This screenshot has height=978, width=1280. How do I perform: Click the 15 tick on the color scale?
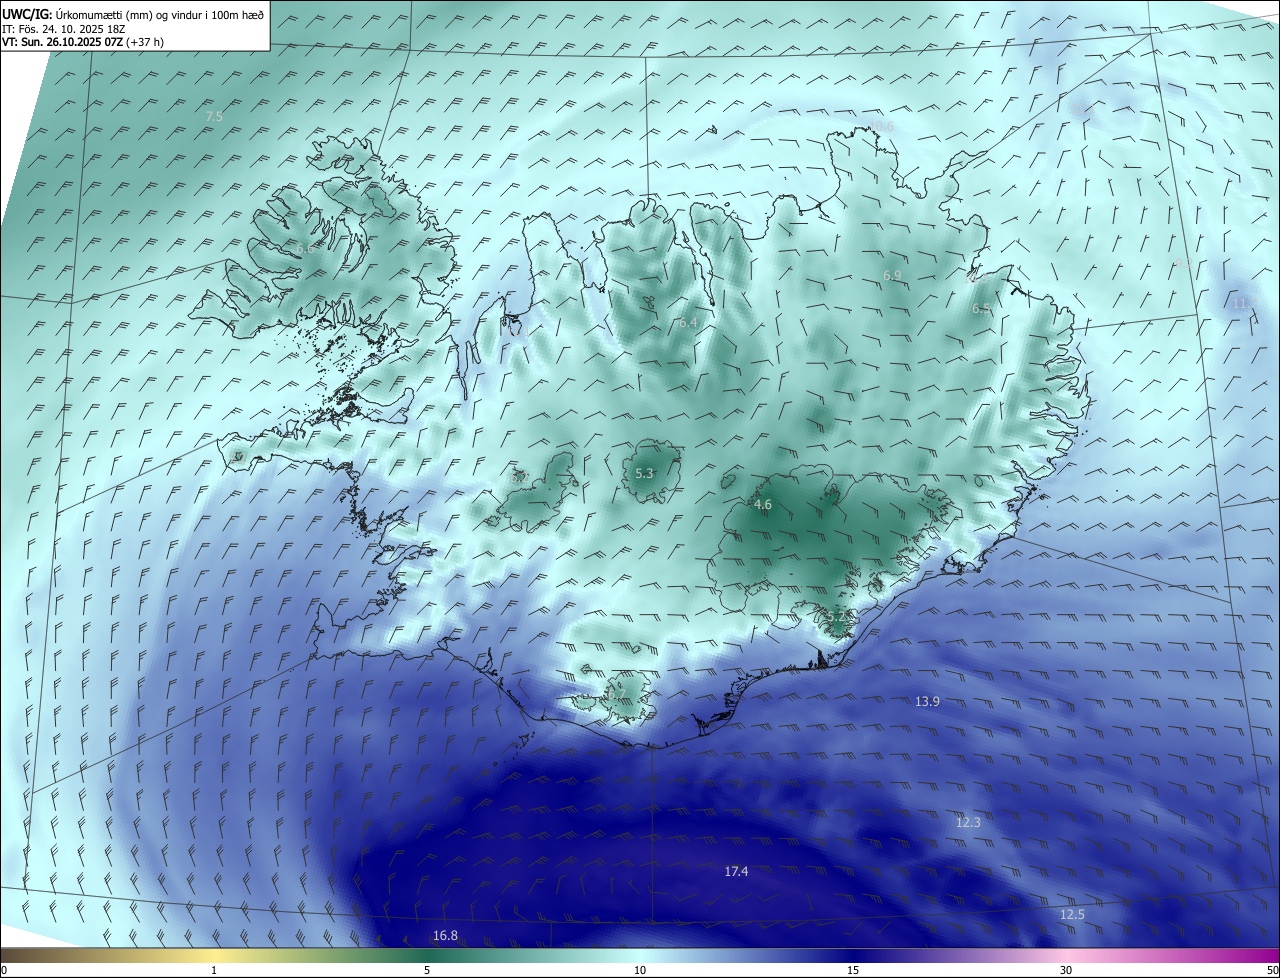click(x=853, y=970)
